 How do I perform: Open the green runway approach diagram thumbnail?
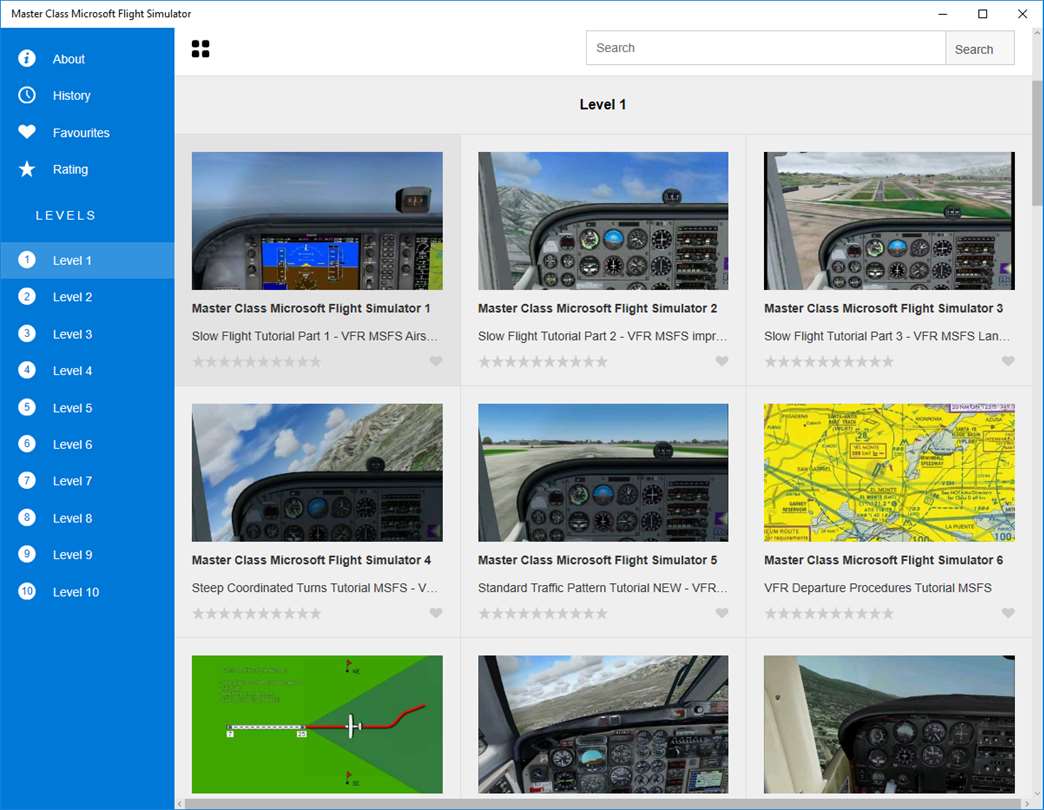coord(317,723)
